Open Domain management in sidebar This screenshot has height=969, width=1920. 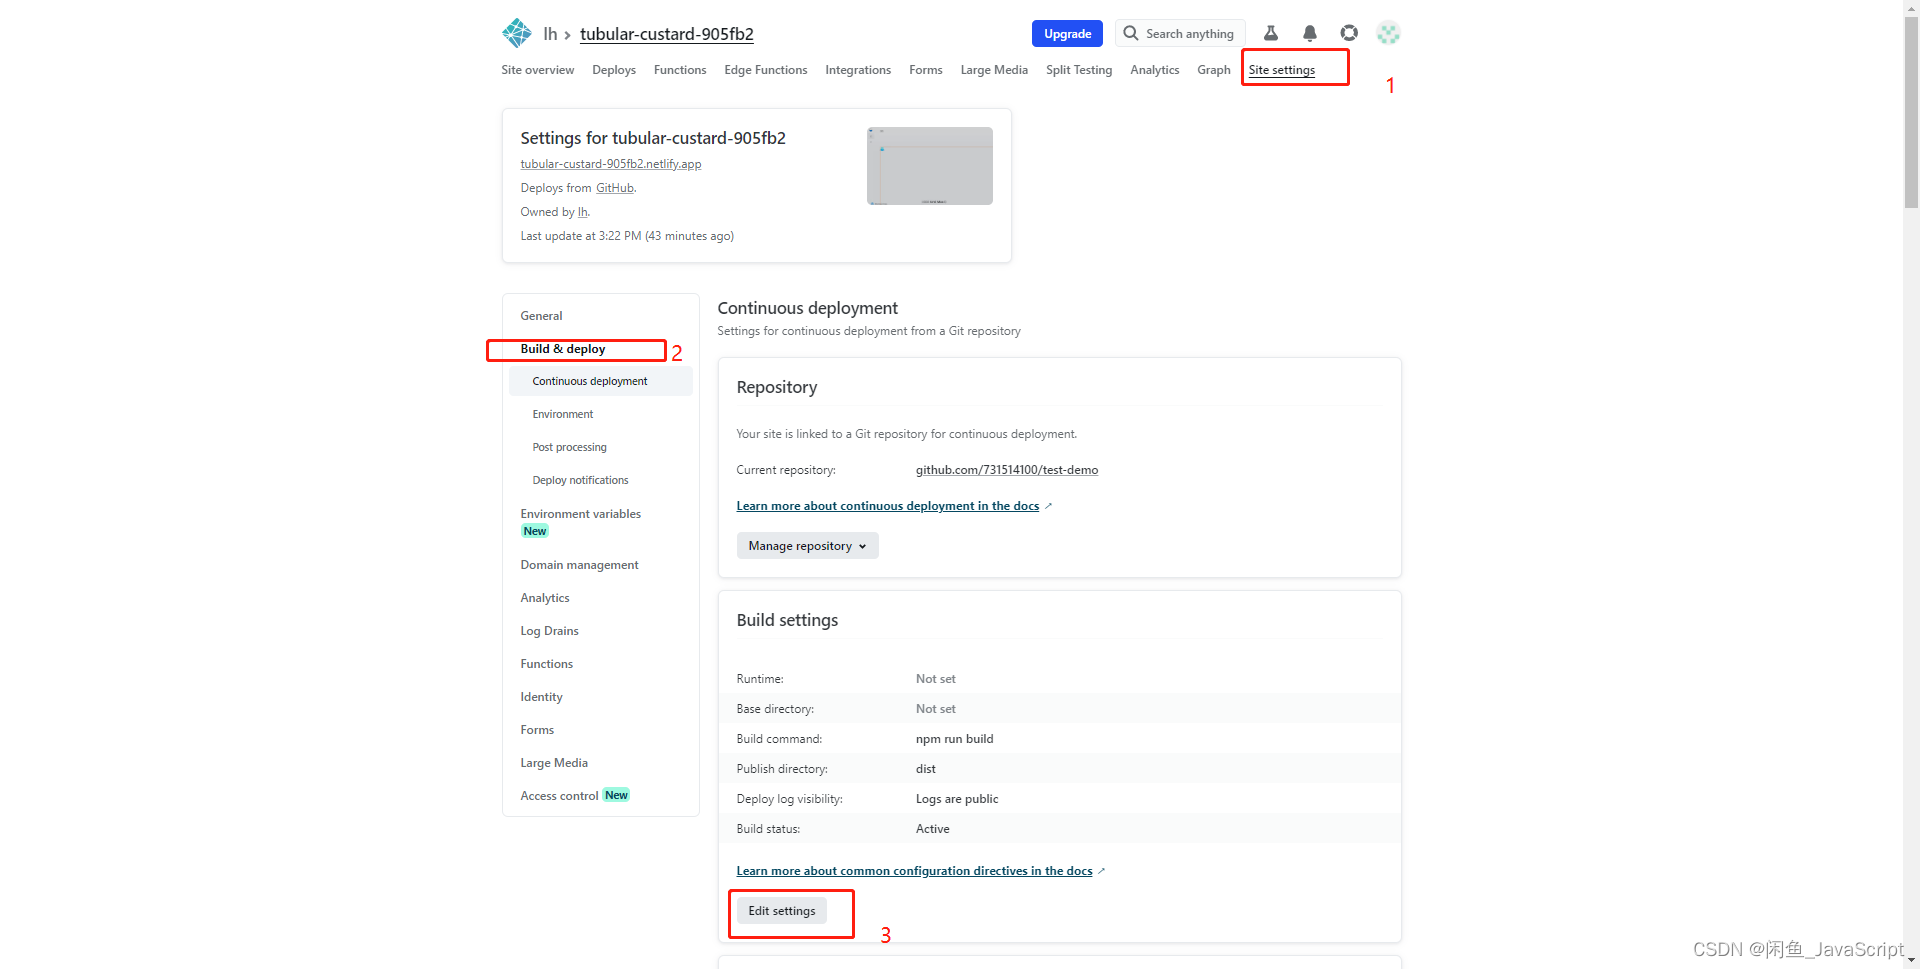click(x=580, y=565)
